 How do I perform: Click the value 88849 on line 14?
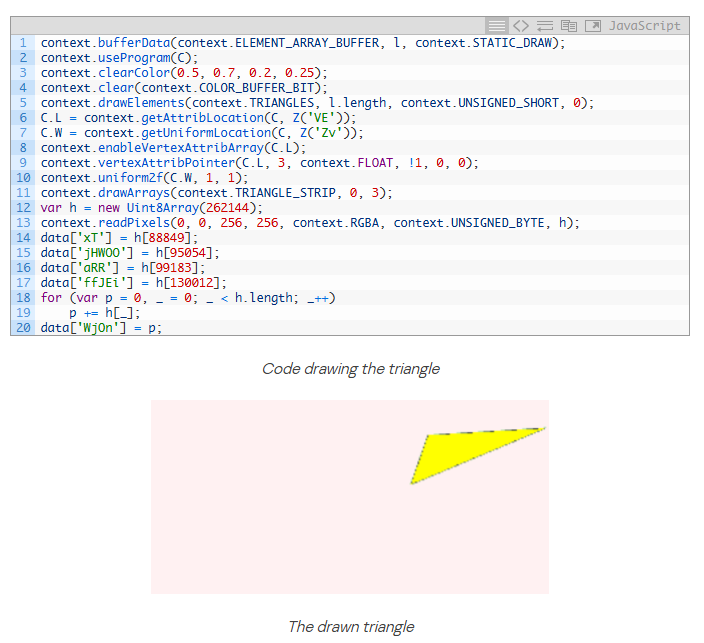[x=167, y=238]
